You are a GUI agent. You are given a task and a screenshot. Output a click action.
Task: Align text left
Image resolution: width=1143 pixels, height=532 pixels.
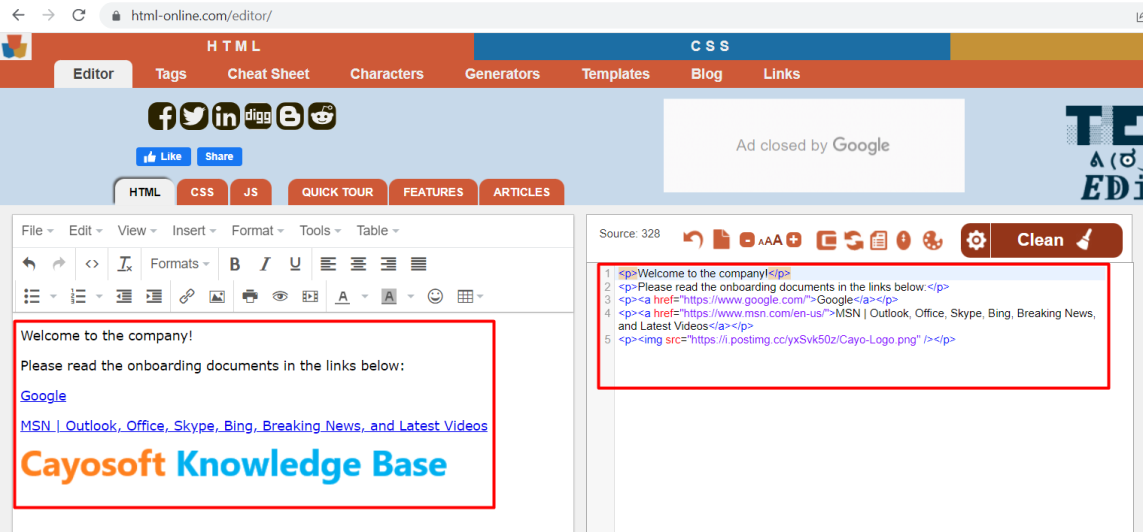click(329, 264)
